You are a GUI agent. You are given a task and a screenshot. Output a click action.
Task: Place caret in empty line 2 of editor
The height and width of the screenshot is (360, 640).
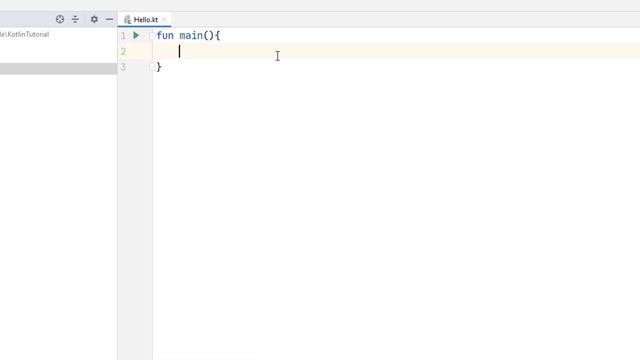(396, 51)
